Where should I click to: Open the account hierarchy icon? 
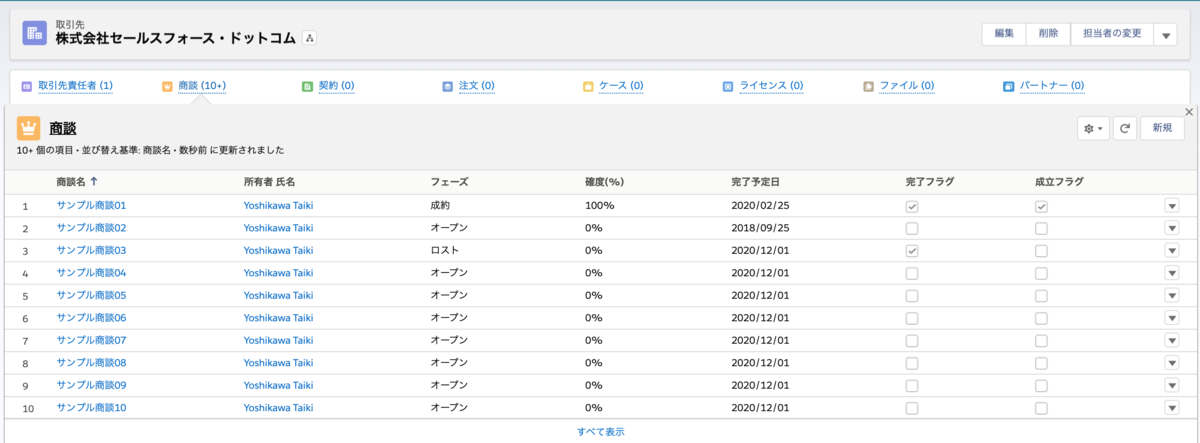coord(309,38)
